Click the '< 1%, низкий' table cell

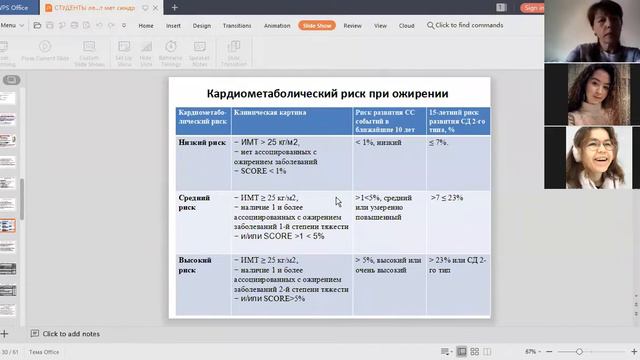389,162
